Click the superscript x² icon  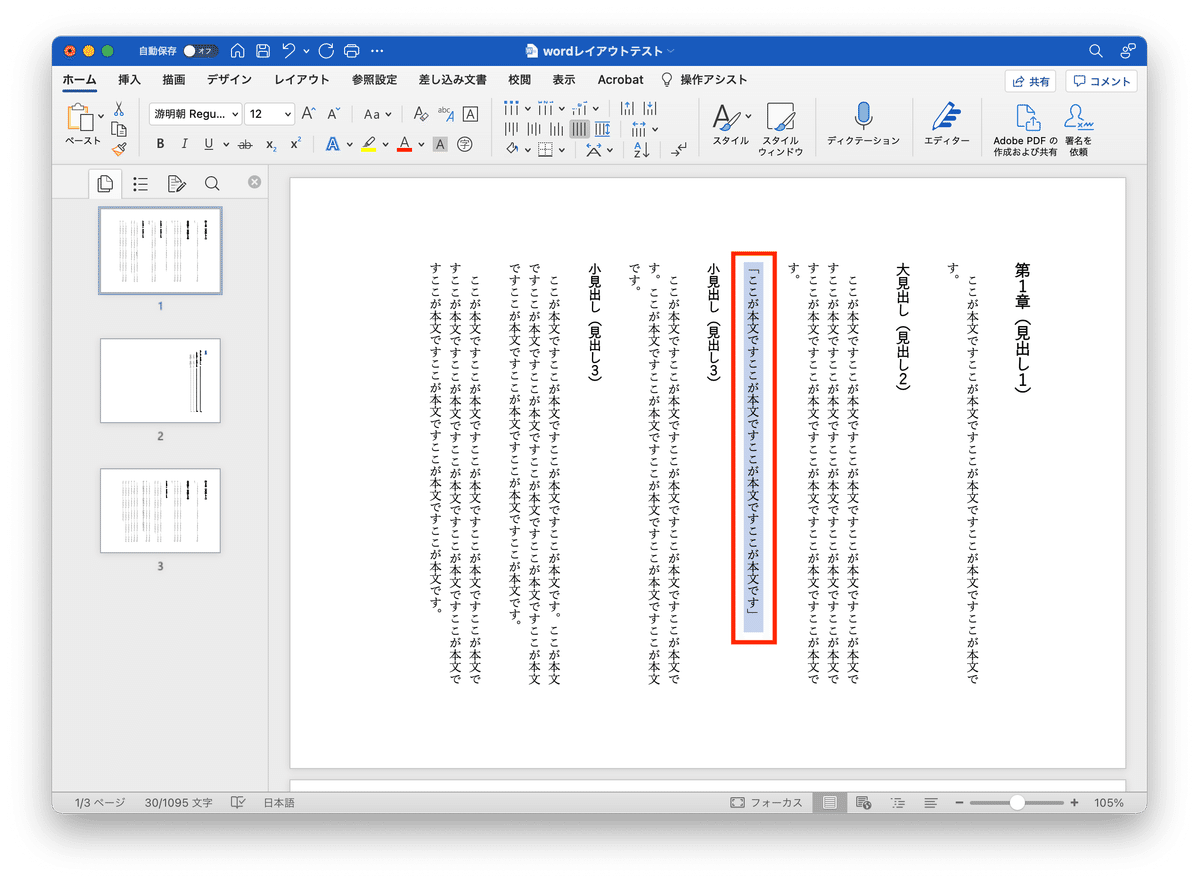pyautogui.click(x=296, y=144)
